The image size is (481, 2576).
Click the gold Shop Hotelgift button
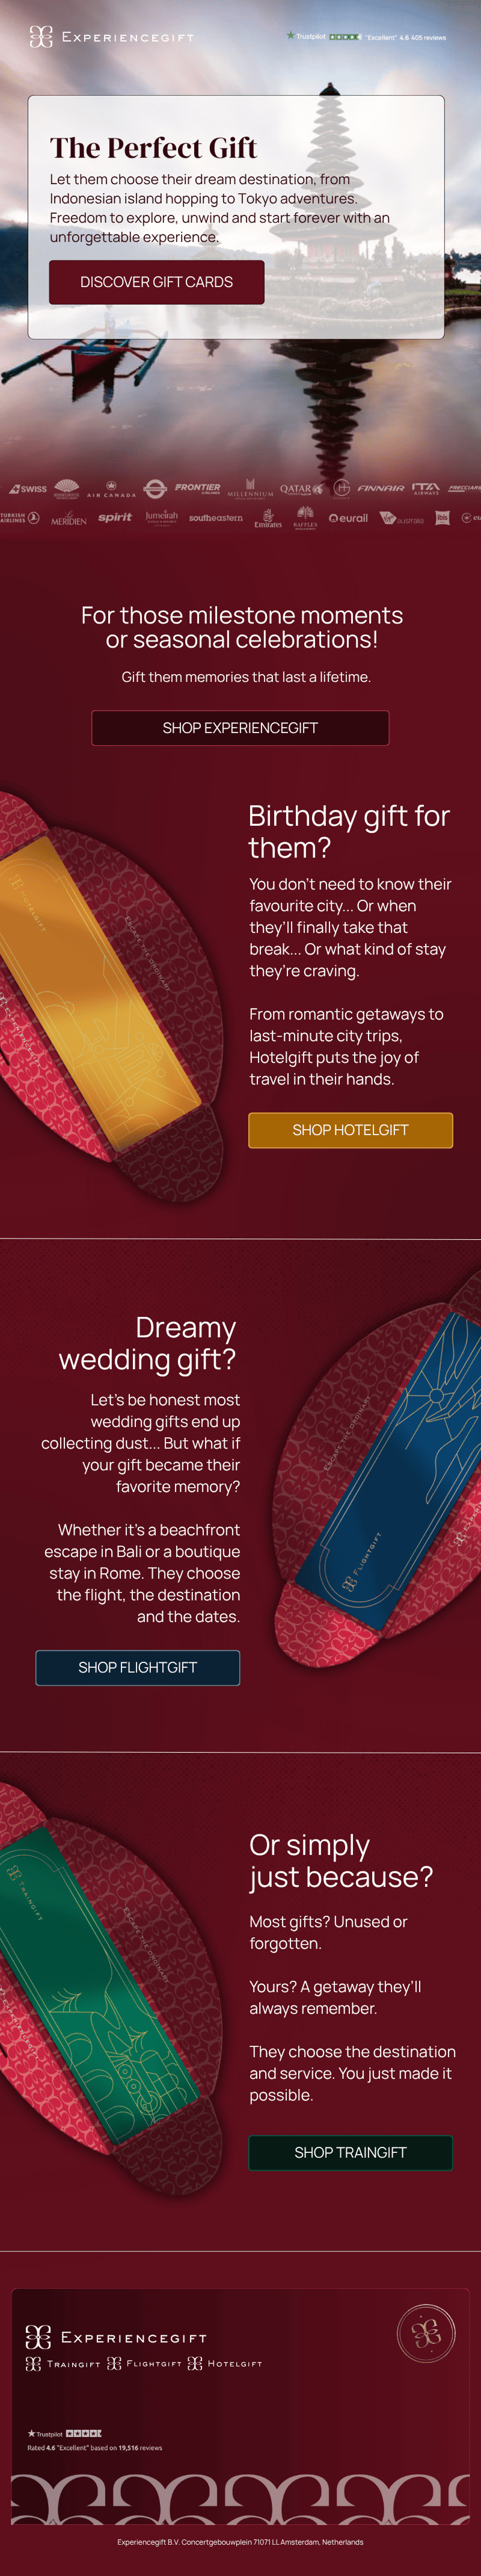pos(351,1130)
